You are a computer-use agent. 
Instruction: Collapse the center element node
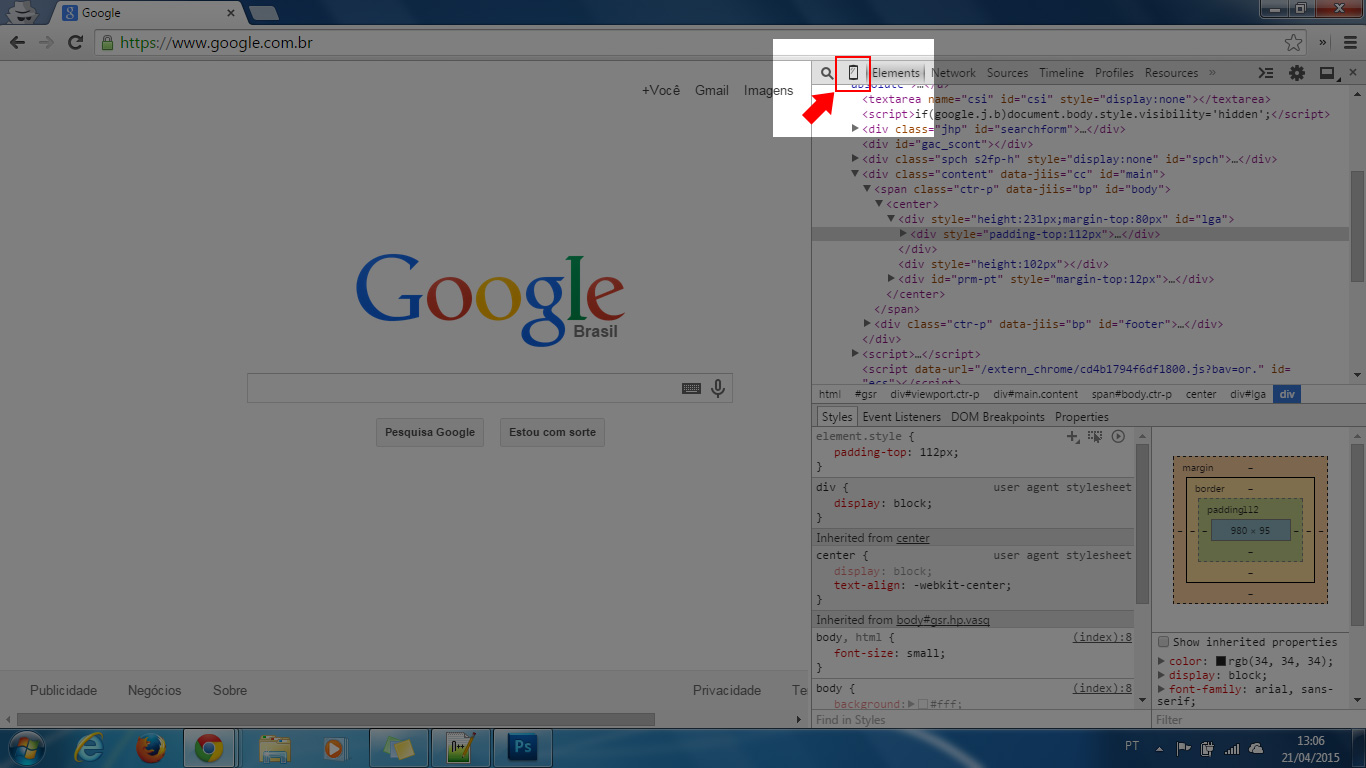(879, 204)
